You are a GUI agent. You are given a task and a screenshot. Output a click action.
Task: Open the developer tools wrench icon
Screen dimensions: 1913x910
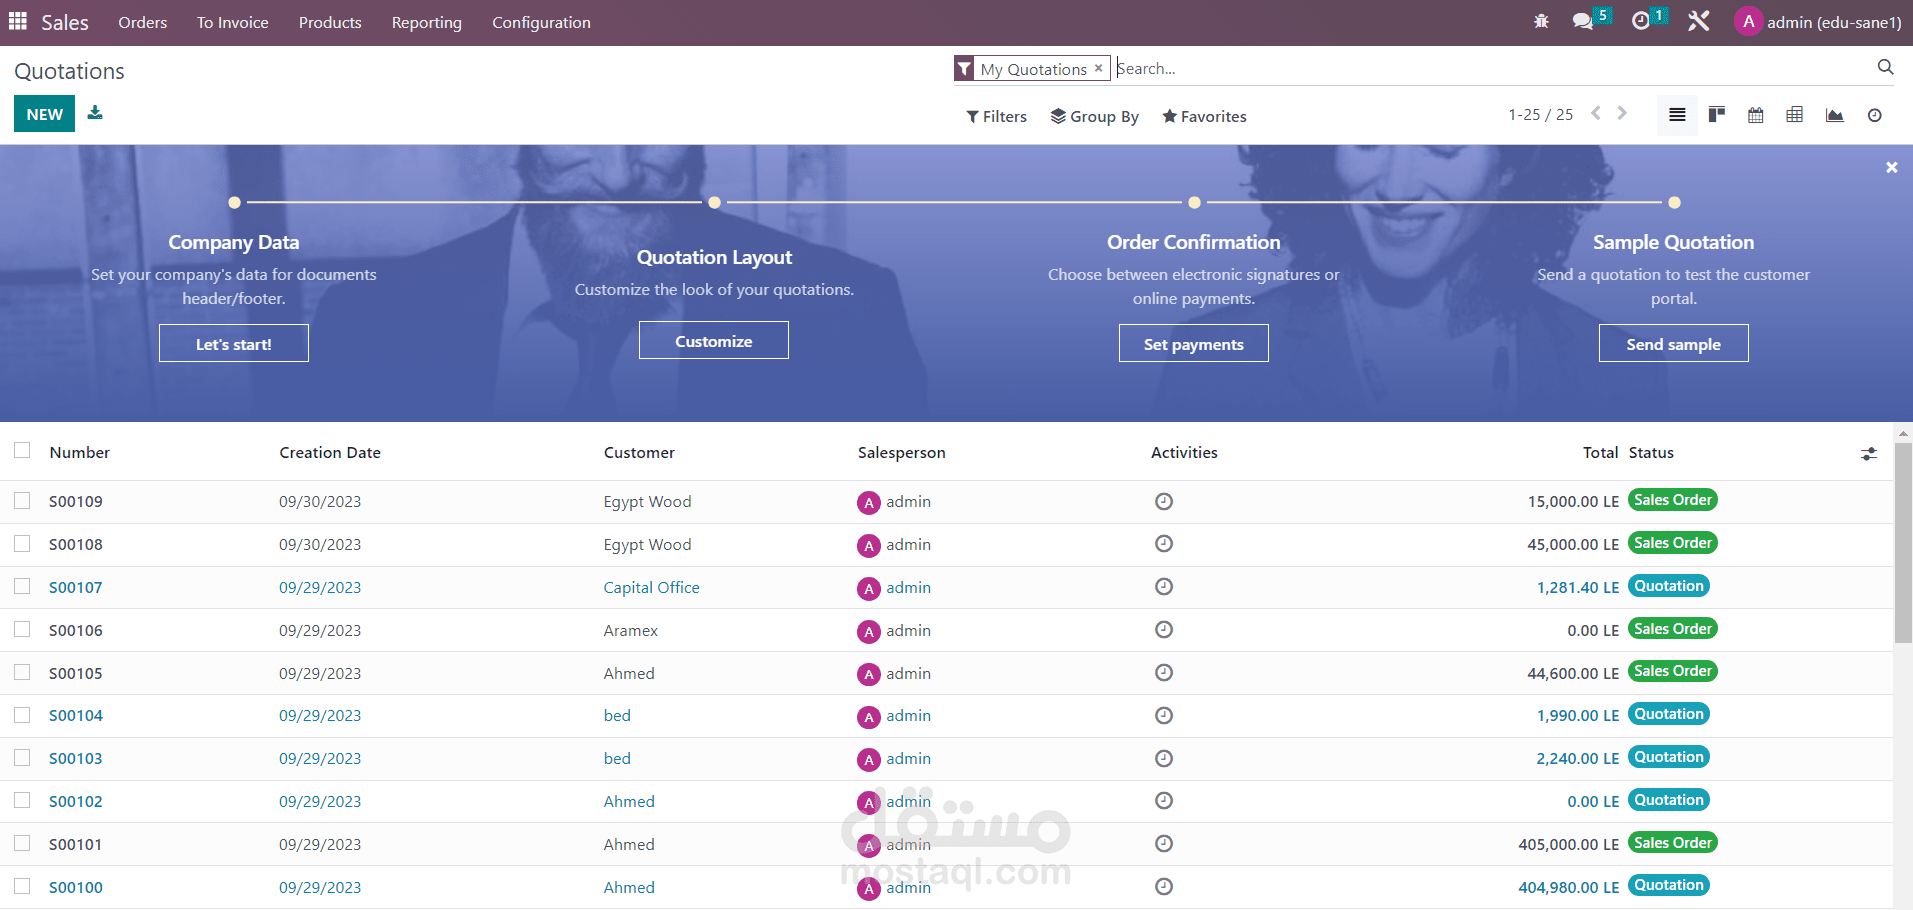[1698, 21]
